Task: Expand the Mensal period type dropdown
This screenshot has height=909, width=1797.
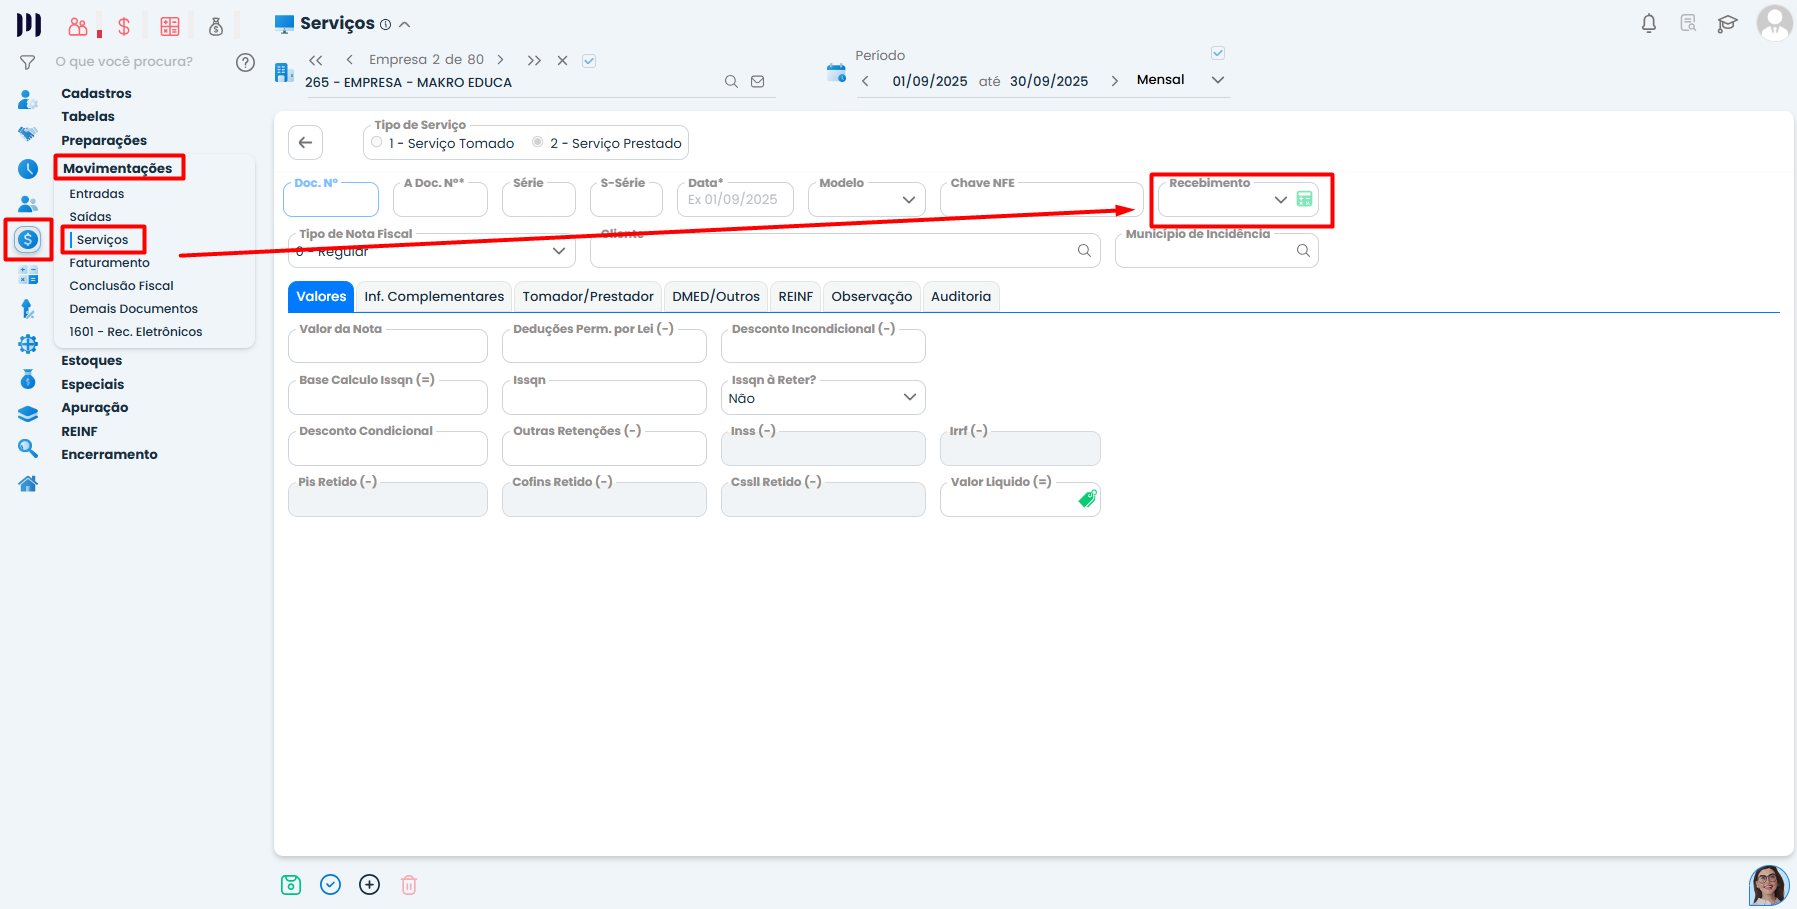Action: [1217, 80]
